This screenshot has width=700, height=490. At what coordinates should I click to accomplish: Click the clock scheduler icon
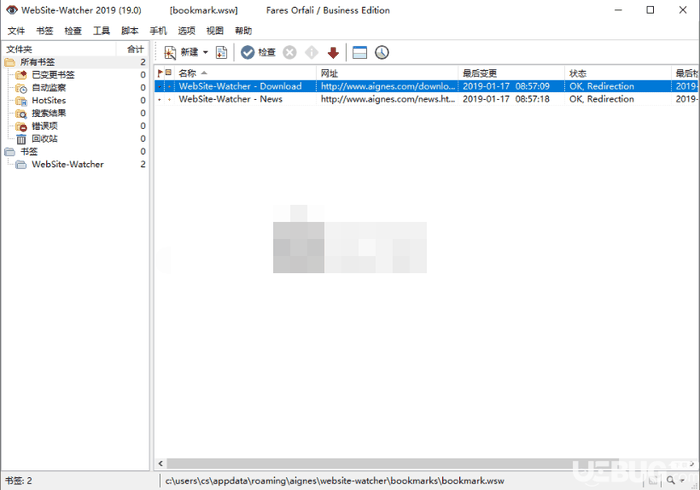tap(382, 53)
